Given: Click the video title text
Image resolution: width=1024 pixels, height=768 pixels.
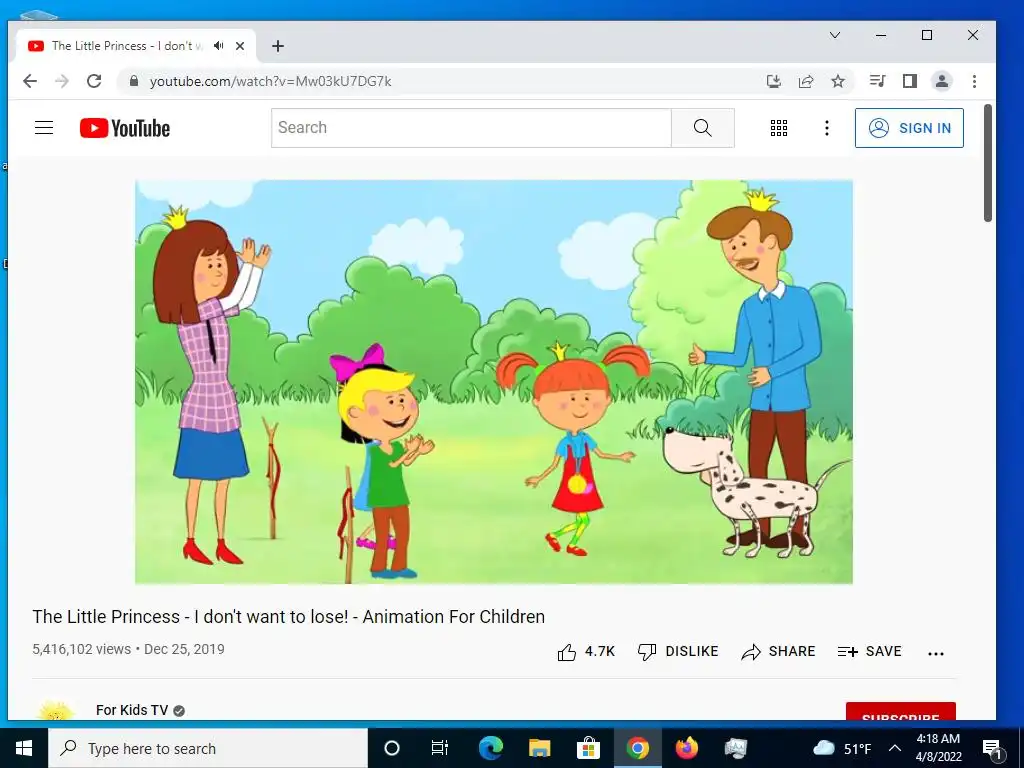Looking at the screenshot, I should 289,617.
